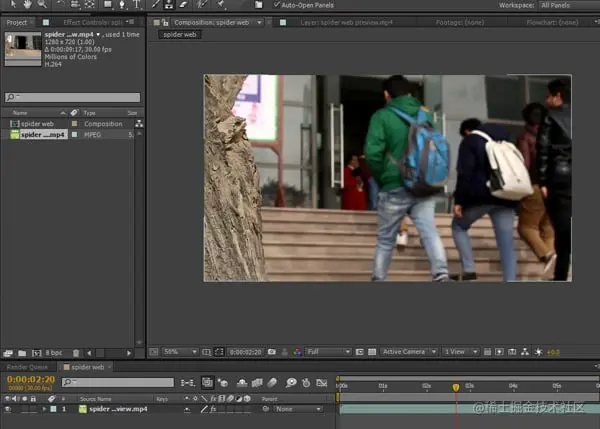Click the Auto-keyframe stopwatch icon in timeline

pos(306,382)
